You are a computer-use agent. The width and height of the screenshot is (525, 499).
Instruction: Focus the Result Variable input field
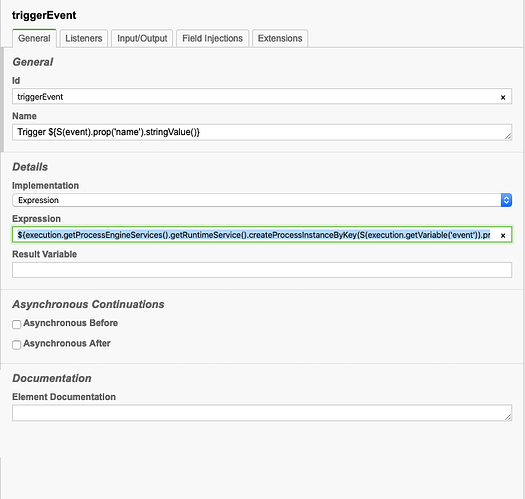pyautogui.click(x=262, y=270)
